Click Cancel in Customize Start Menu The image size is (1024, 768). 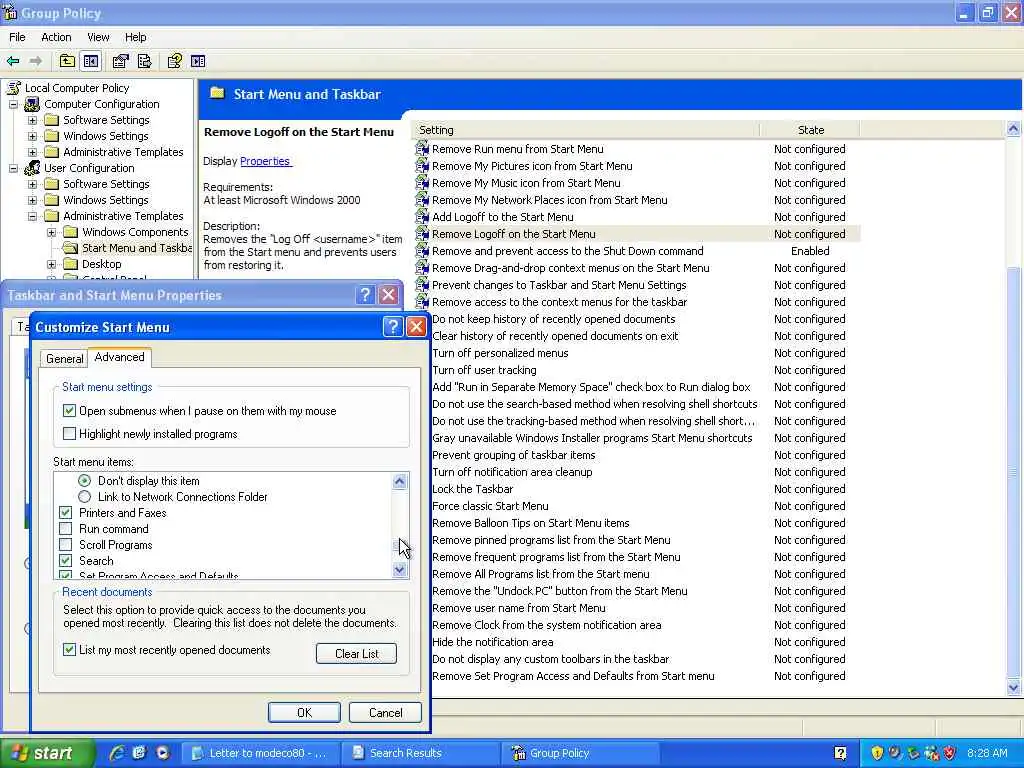click(x=385, y=712)
